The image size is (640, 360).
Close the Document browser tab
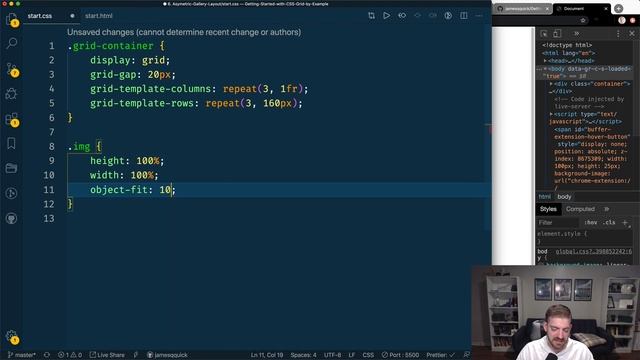tap(606, 9)
